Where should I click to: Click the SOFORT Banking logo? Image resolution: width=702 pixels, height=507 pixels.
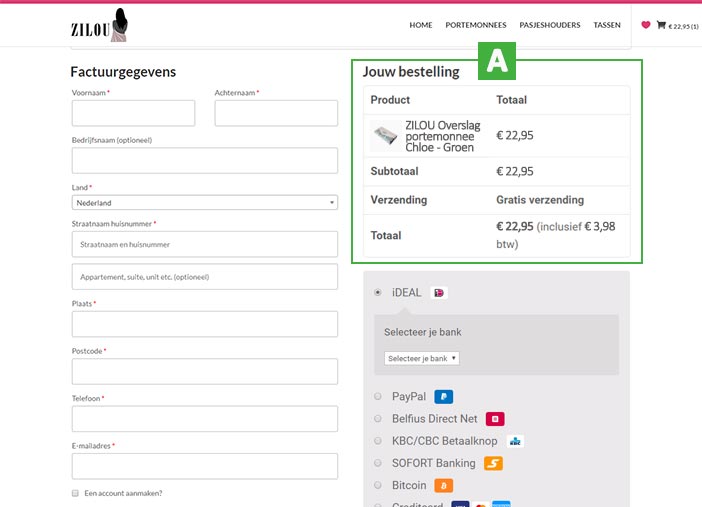pos(493,463)
